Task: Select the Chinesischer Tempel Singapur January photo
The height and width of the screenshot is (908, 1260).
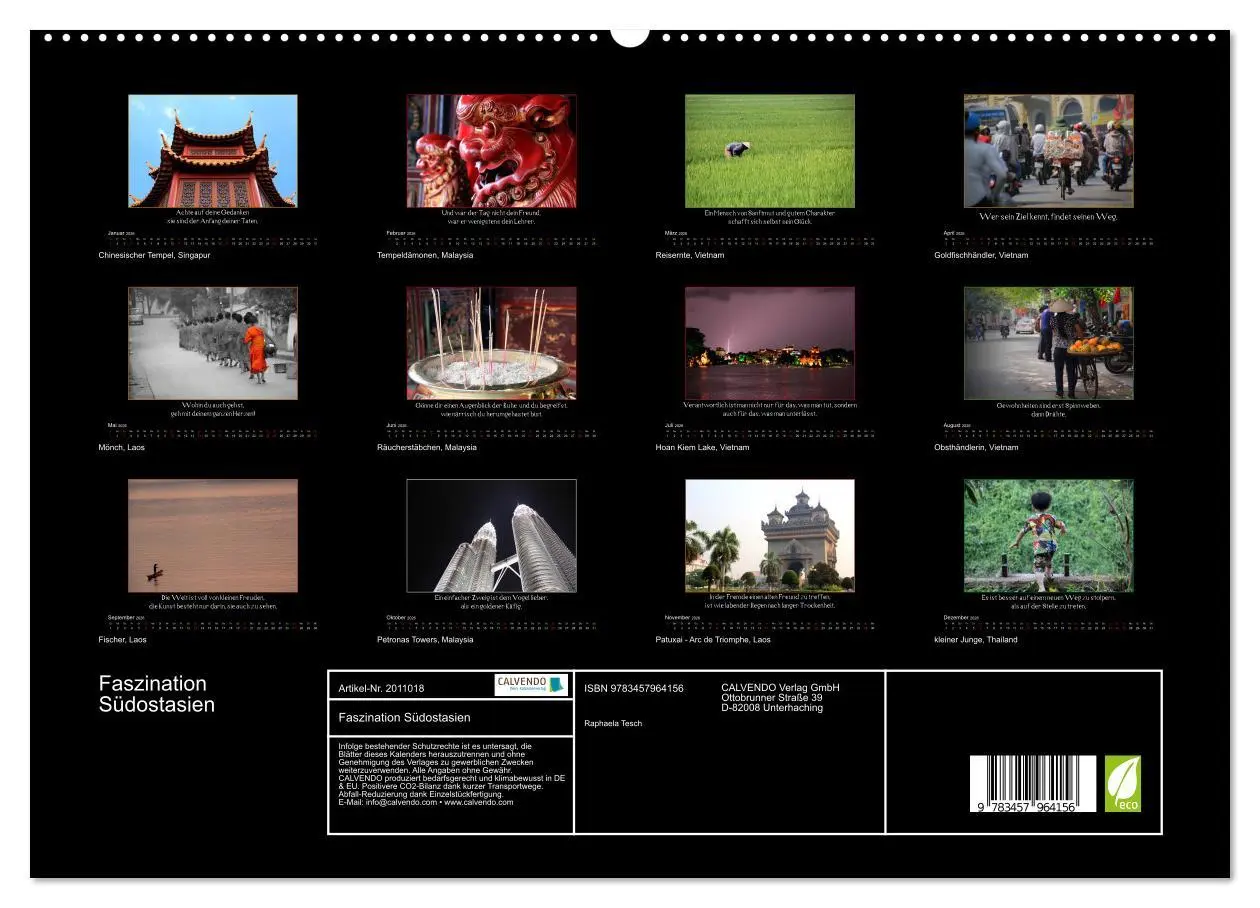Action: coord(212,150)
